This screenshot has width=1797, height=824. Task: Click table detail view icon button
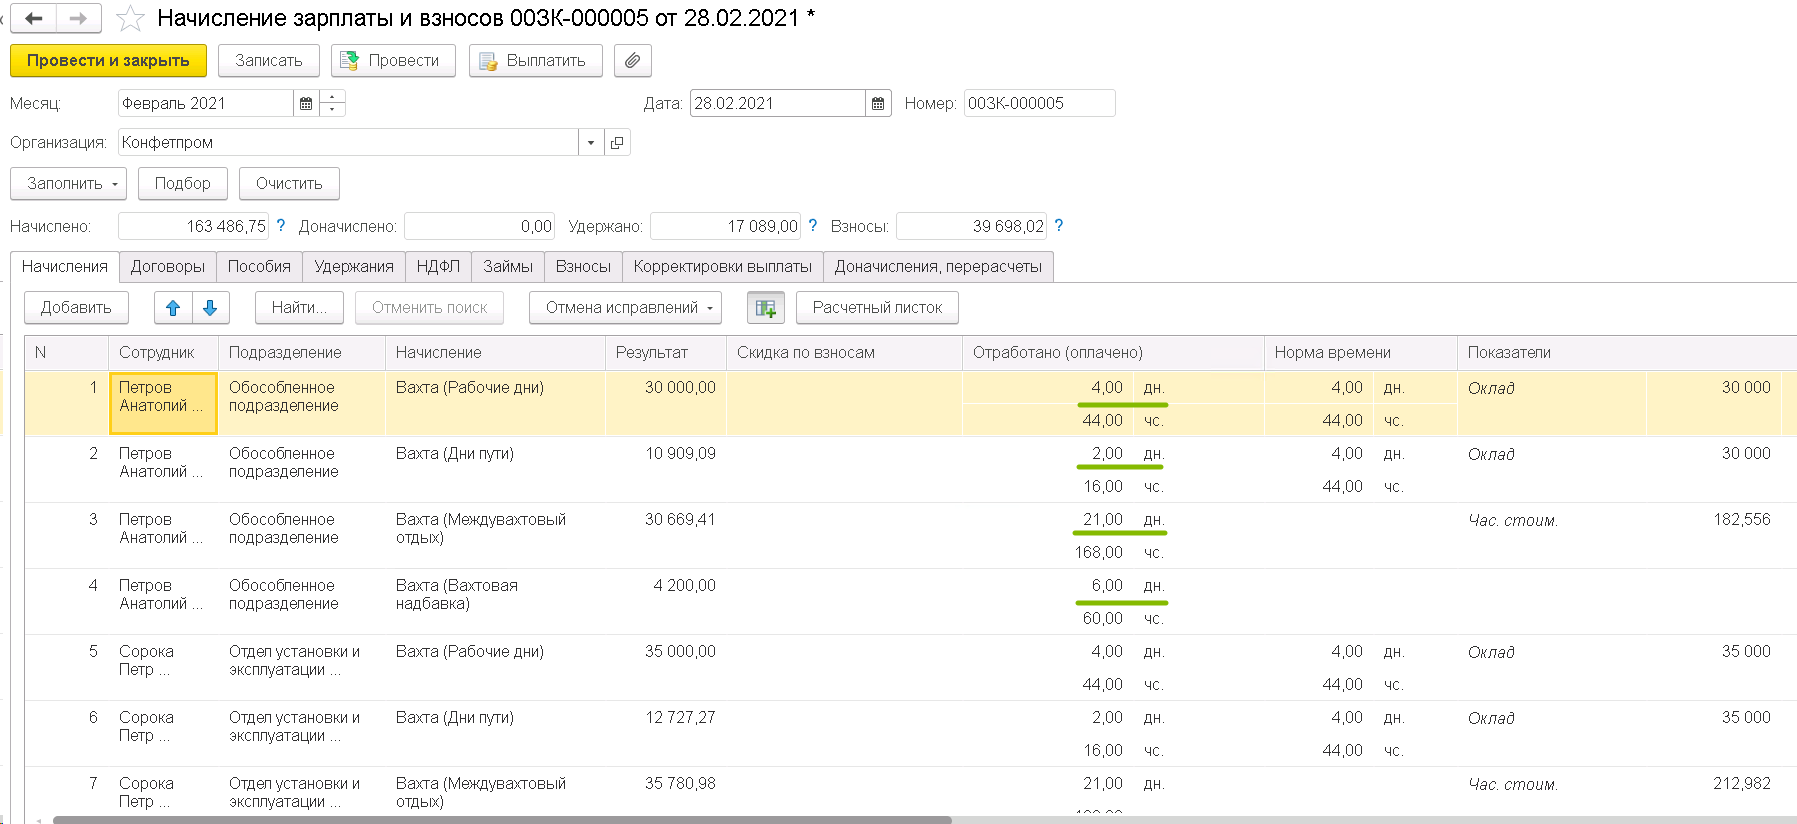coord(765,308)
